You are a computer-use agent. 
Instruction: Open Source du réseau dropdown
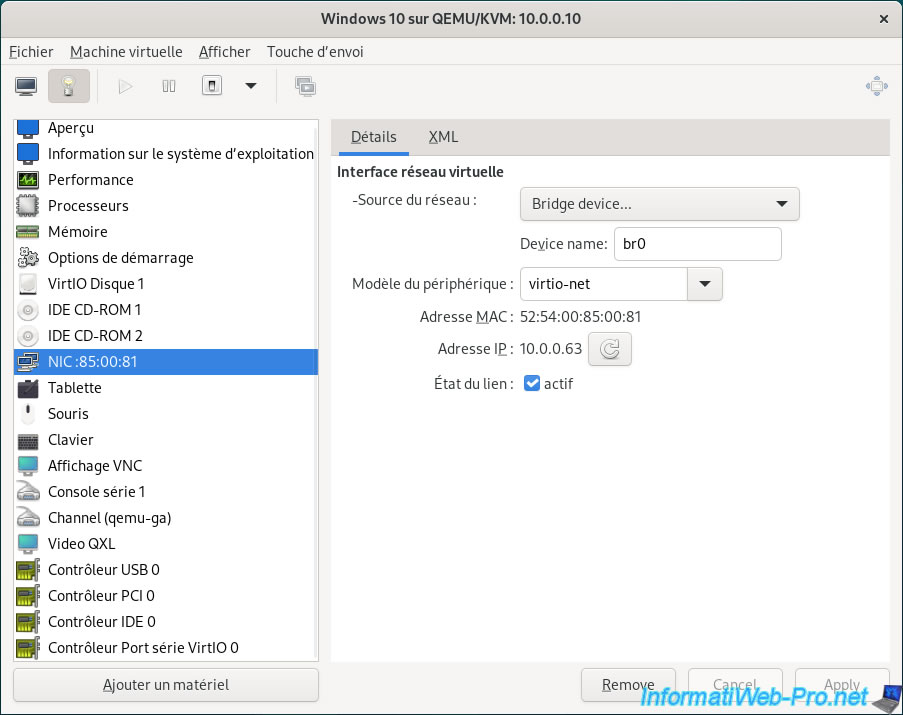(x=659, y=204)
